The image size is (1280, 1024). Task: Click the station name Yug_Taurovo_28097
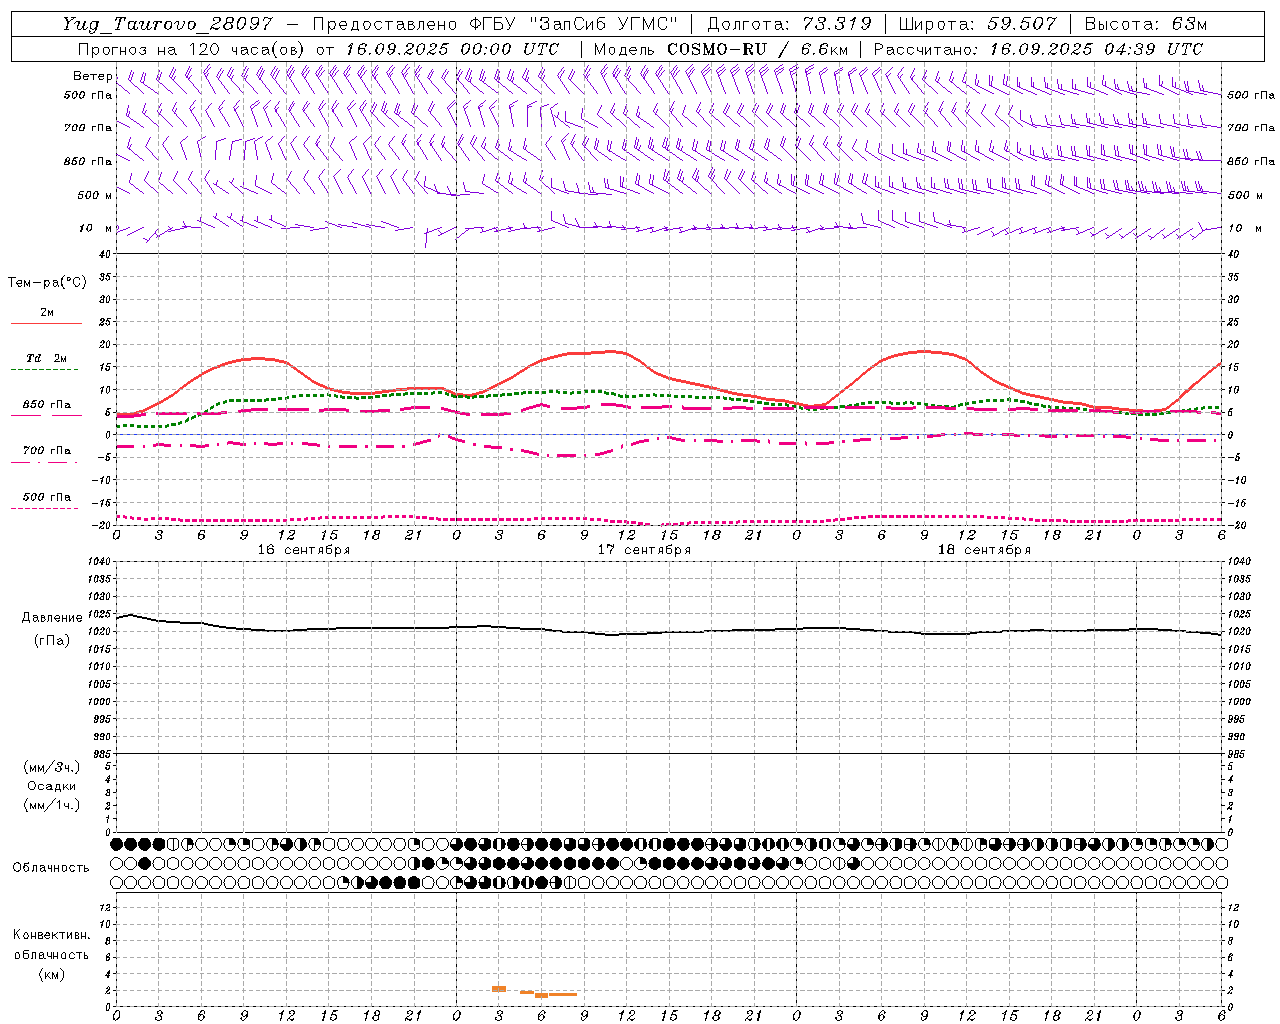pos(167,24)
